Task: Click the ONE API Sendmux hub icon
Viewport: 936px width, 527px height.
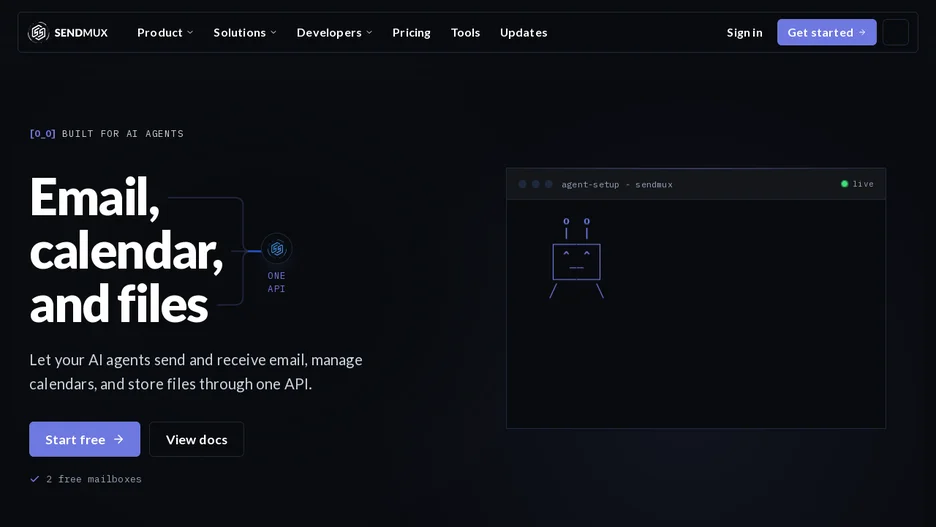Action: [x=276, y=248]
